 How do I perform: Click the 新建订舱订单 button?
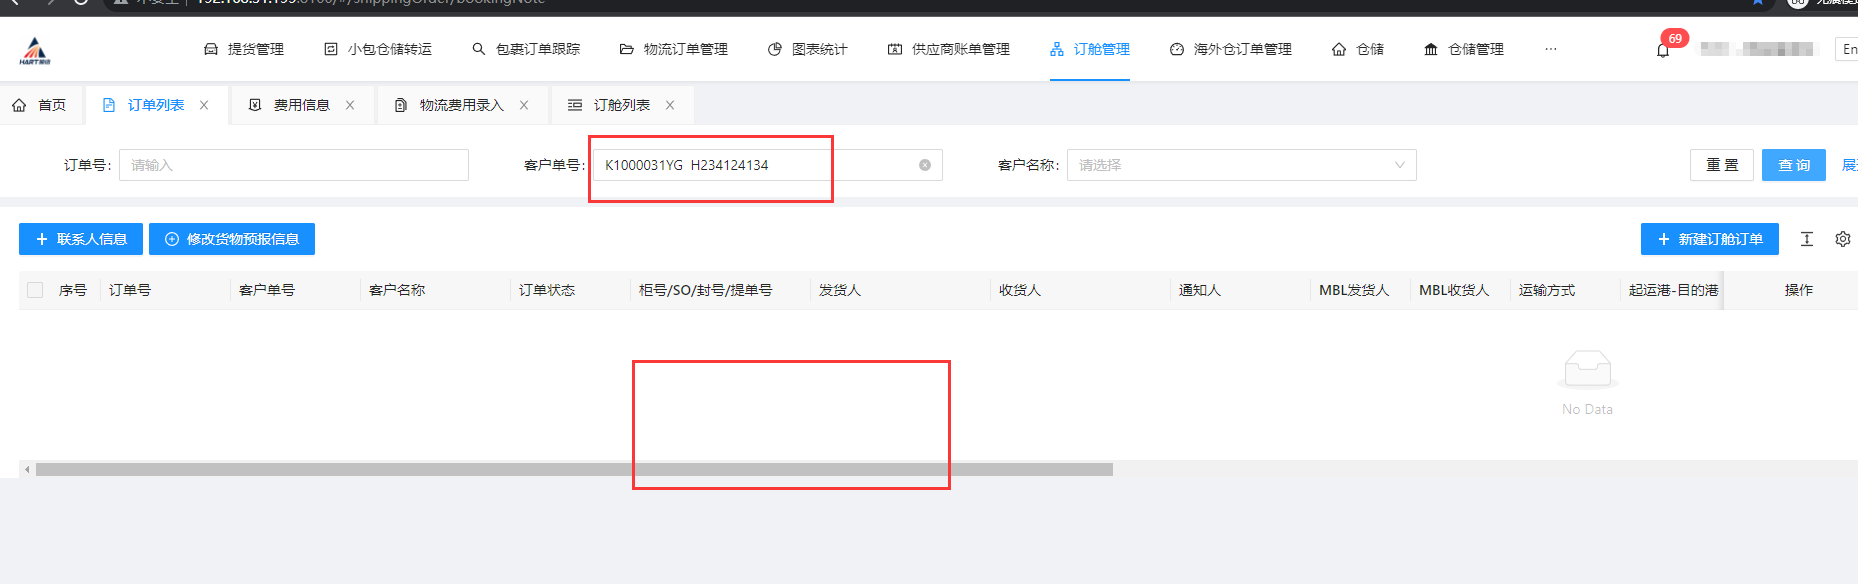(1709, 239)
